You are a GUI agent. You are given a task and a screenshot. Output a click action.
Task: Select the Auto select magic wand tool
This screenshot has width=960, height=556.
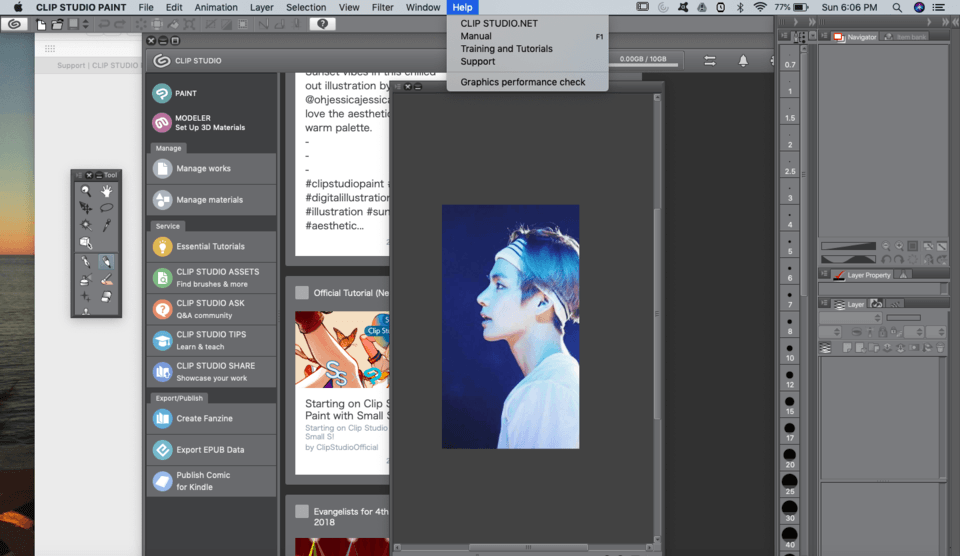[86, 225]
